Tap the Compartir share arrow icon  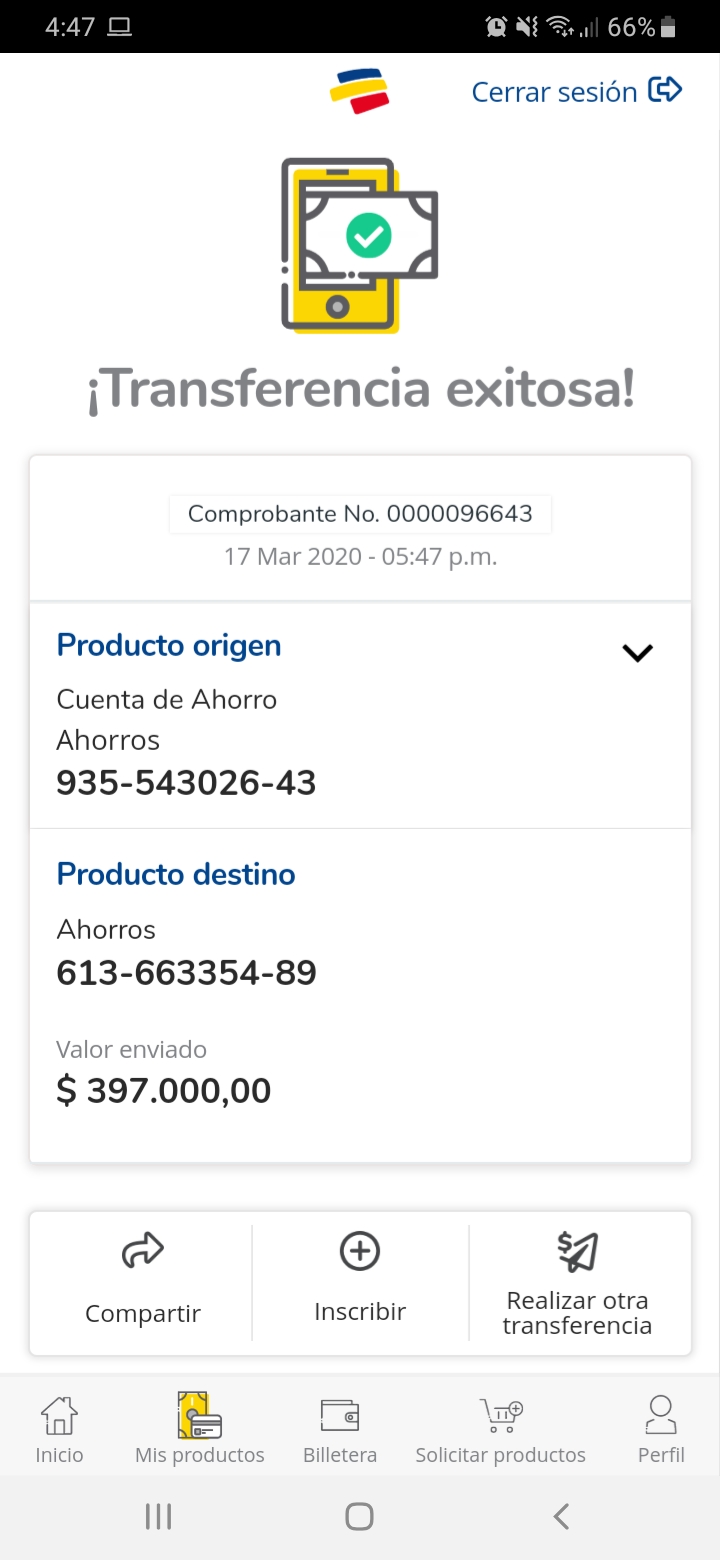coord(143,1251)
